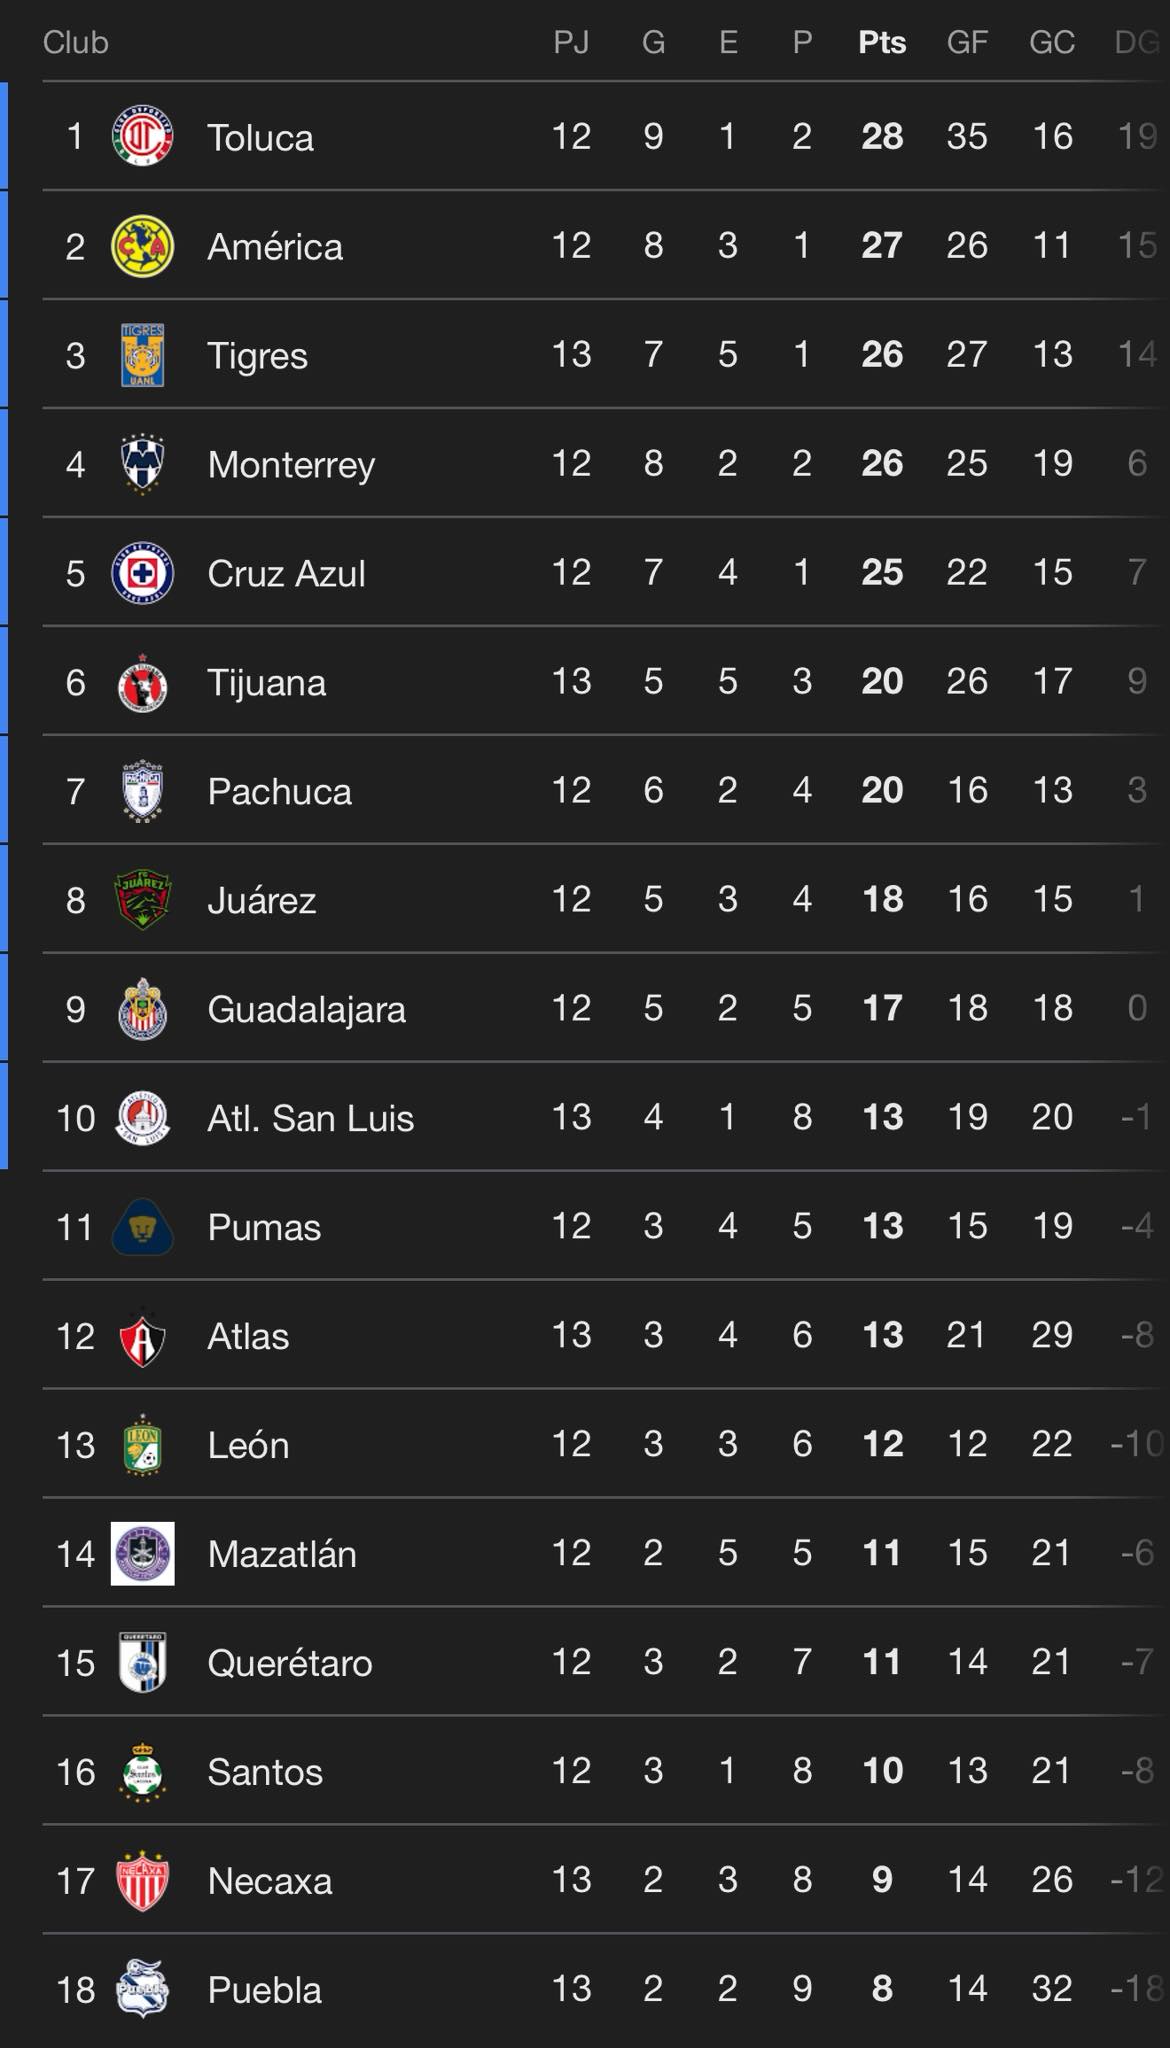Select the Monterrey team badge

142,464
